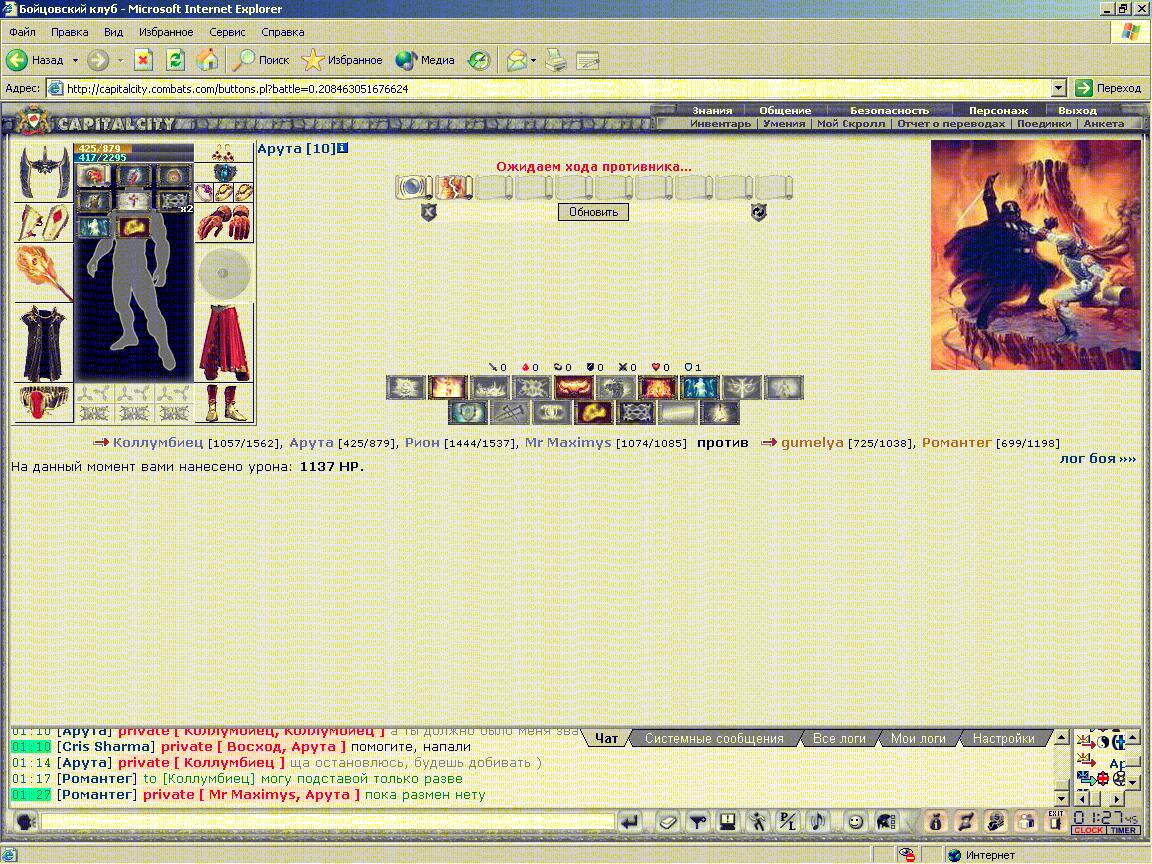Click the battle picture with dark knight

click(1036, 255)
